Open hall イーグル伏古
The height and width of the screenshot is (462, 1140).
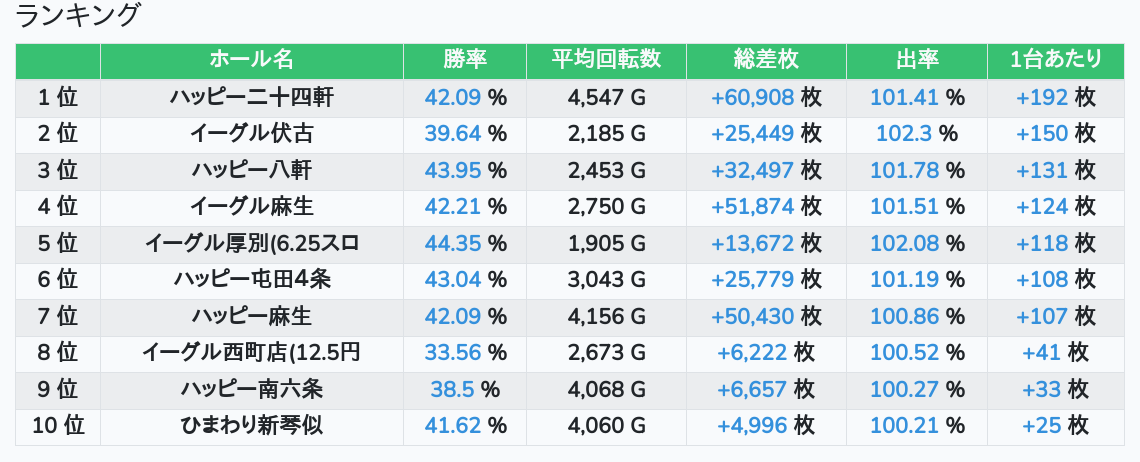click(251, 134)
